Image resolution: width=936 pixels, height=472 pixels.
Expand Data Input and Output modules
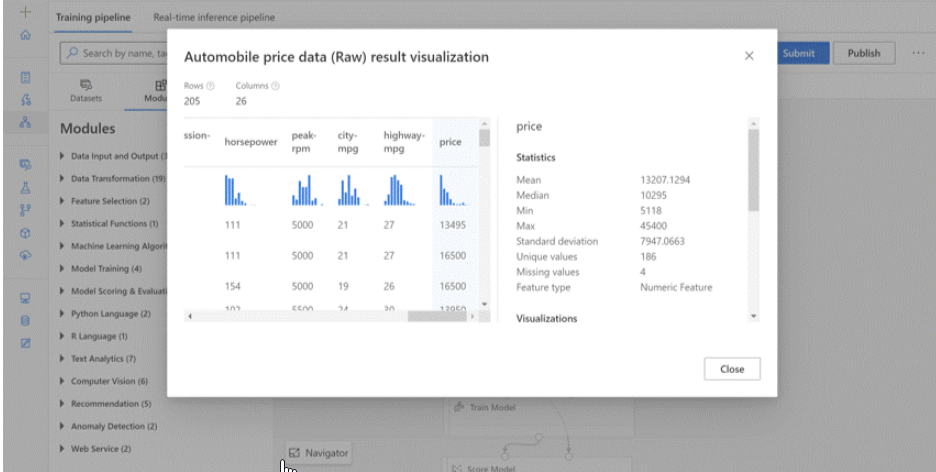click(63, 156)
